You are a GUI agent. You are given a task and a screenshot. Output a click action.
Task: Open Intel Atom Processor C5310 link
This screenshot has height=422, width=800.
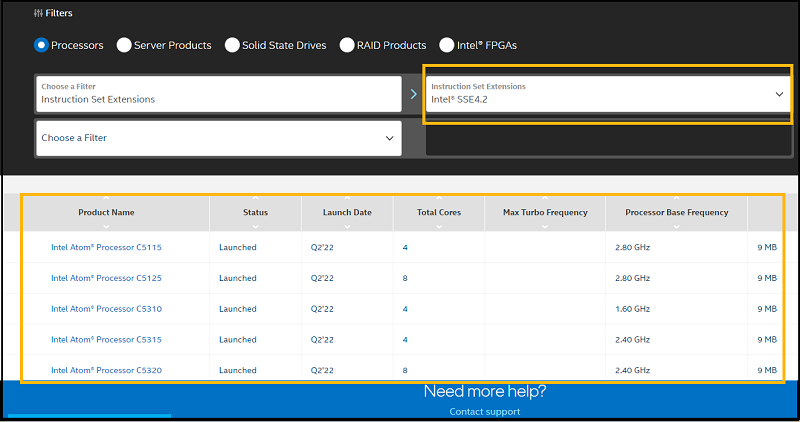point(106,309)
